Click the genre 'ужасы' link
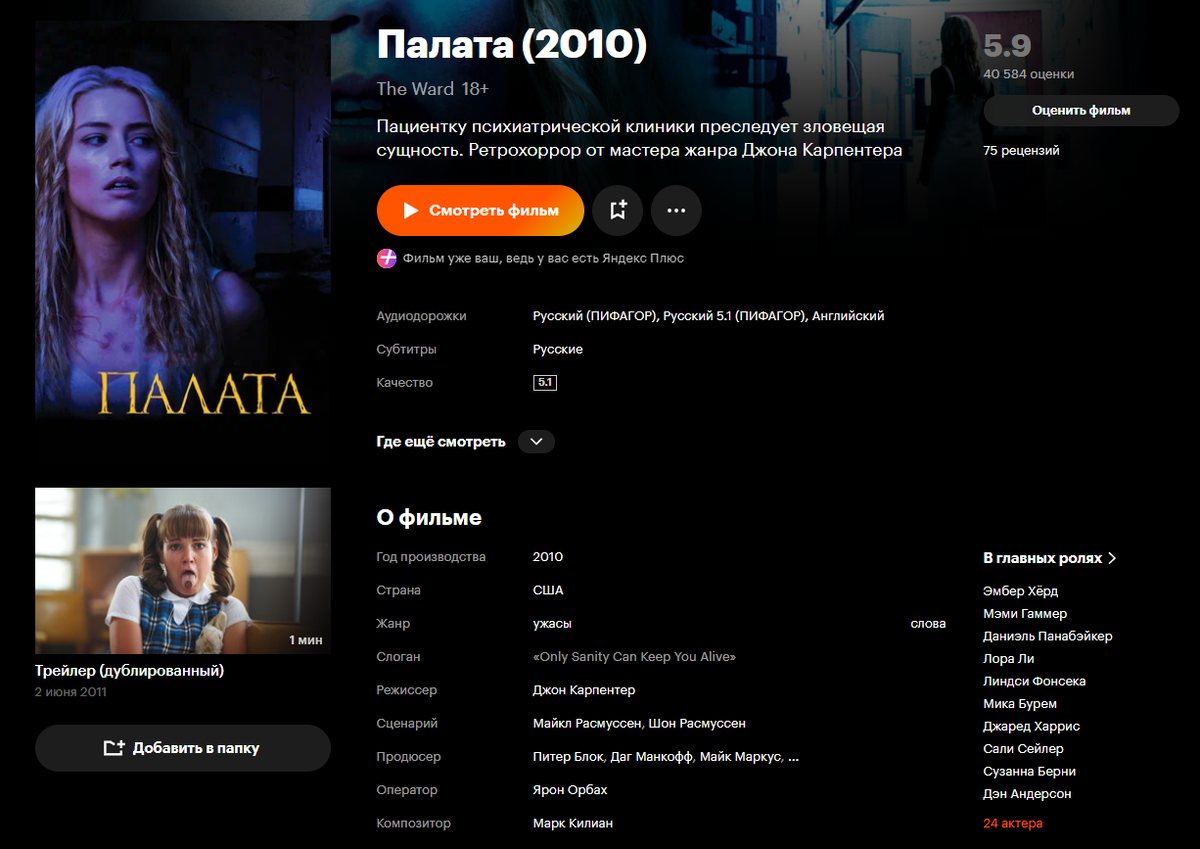The width and height of the screenshot is (1200, 849). coord(552,624)
